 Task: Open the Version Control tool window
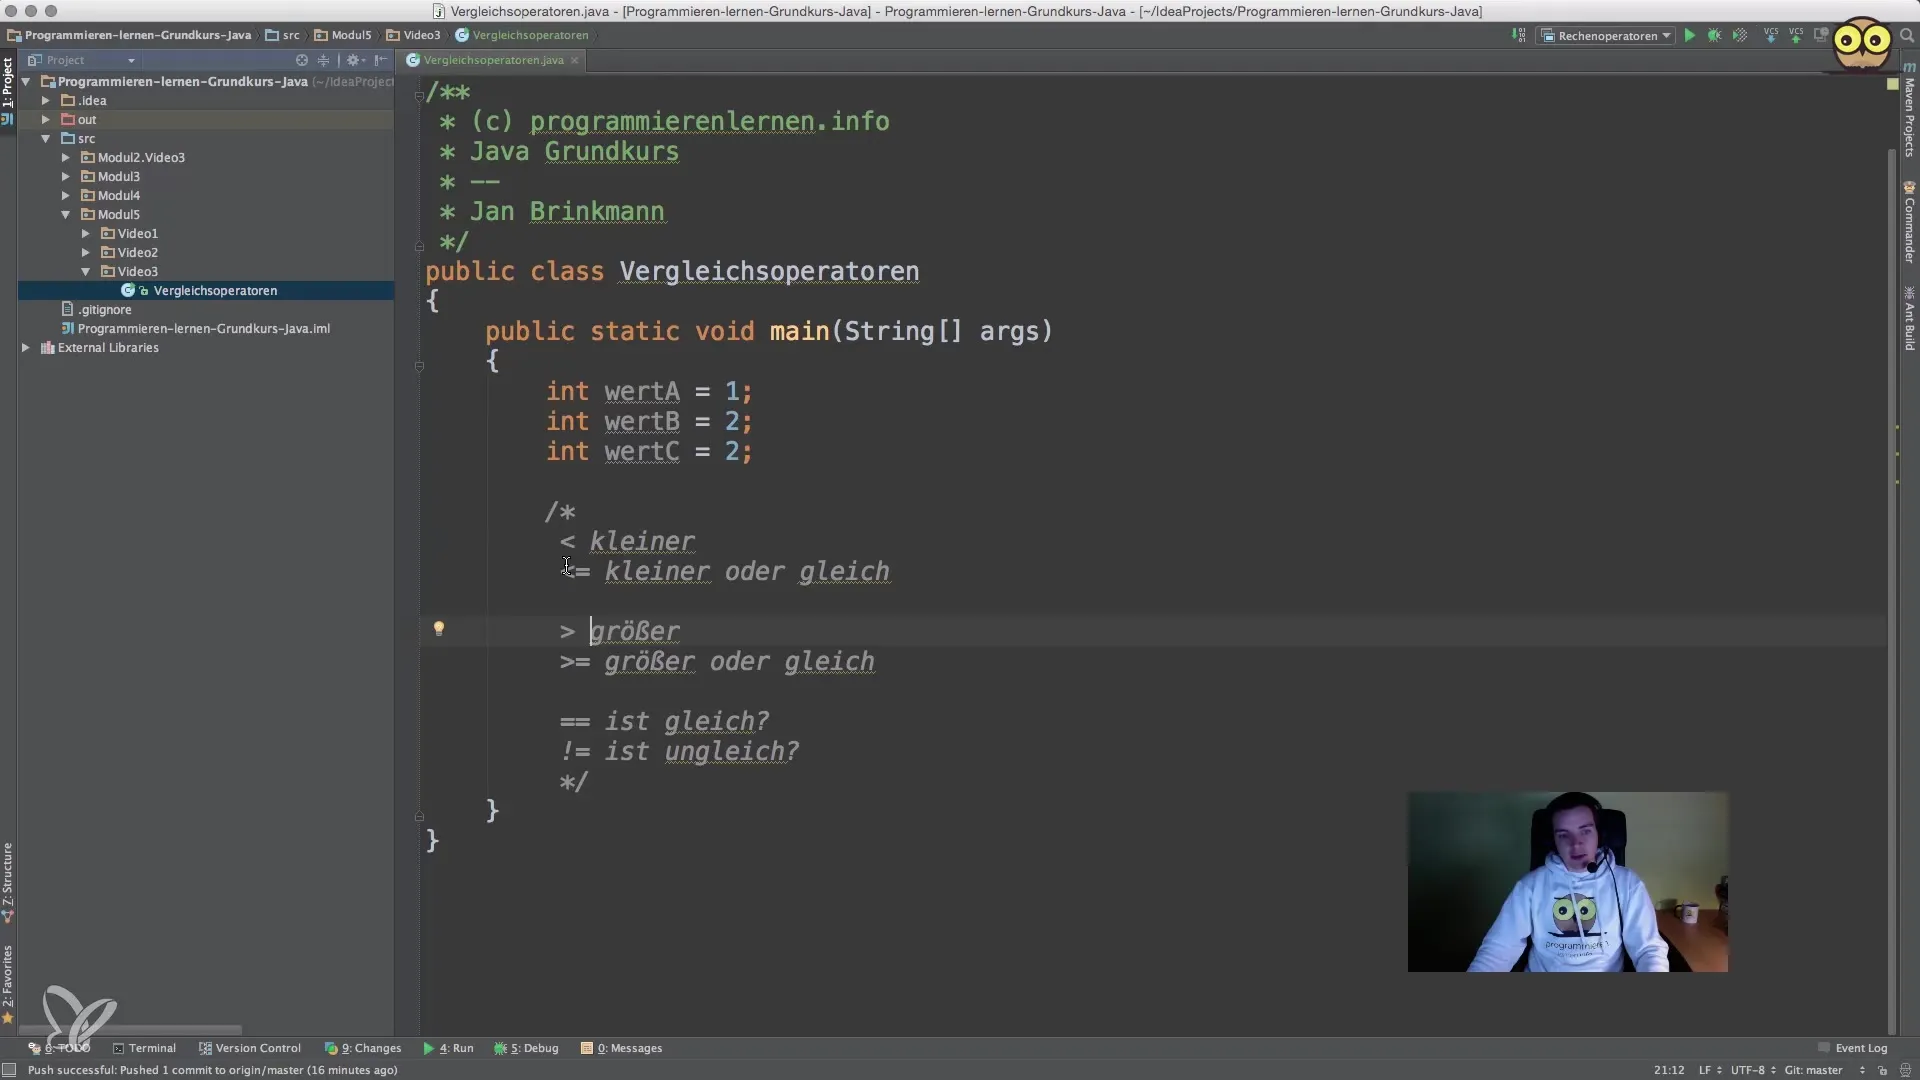[x=250, y=1048]
